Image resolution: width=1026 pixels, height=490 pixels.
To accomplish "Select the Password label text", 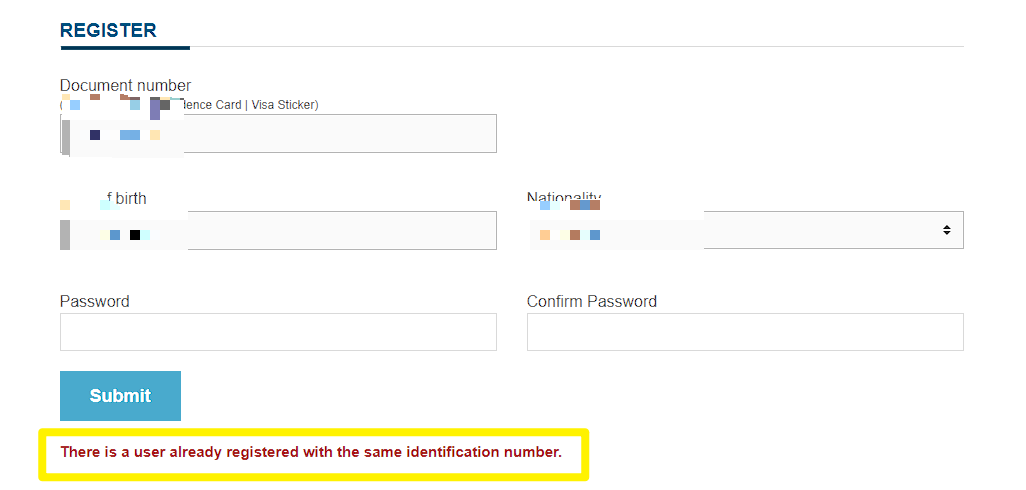I will pyautogui.click(x=95, y=301).
